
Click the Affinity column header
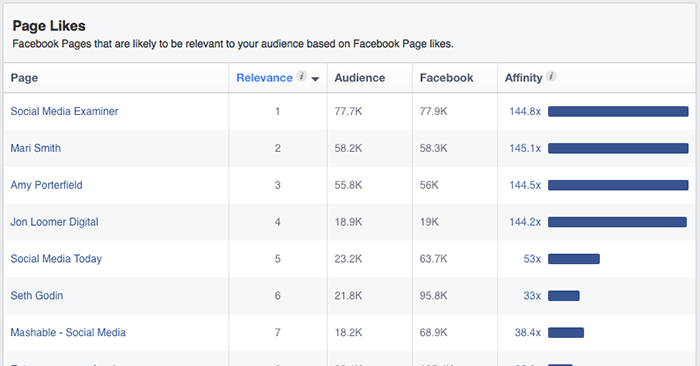(x=523, y=78)
